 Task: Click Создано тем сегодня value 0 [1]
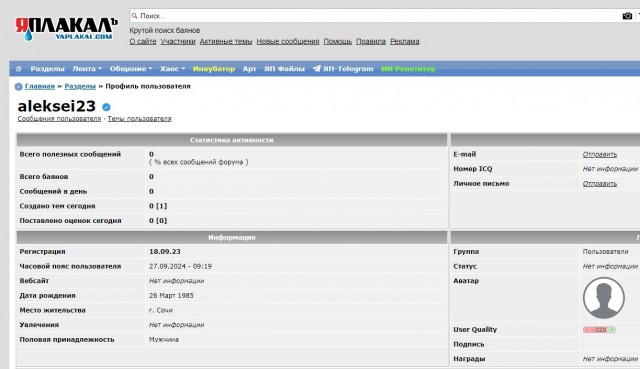tap(158, 206)
